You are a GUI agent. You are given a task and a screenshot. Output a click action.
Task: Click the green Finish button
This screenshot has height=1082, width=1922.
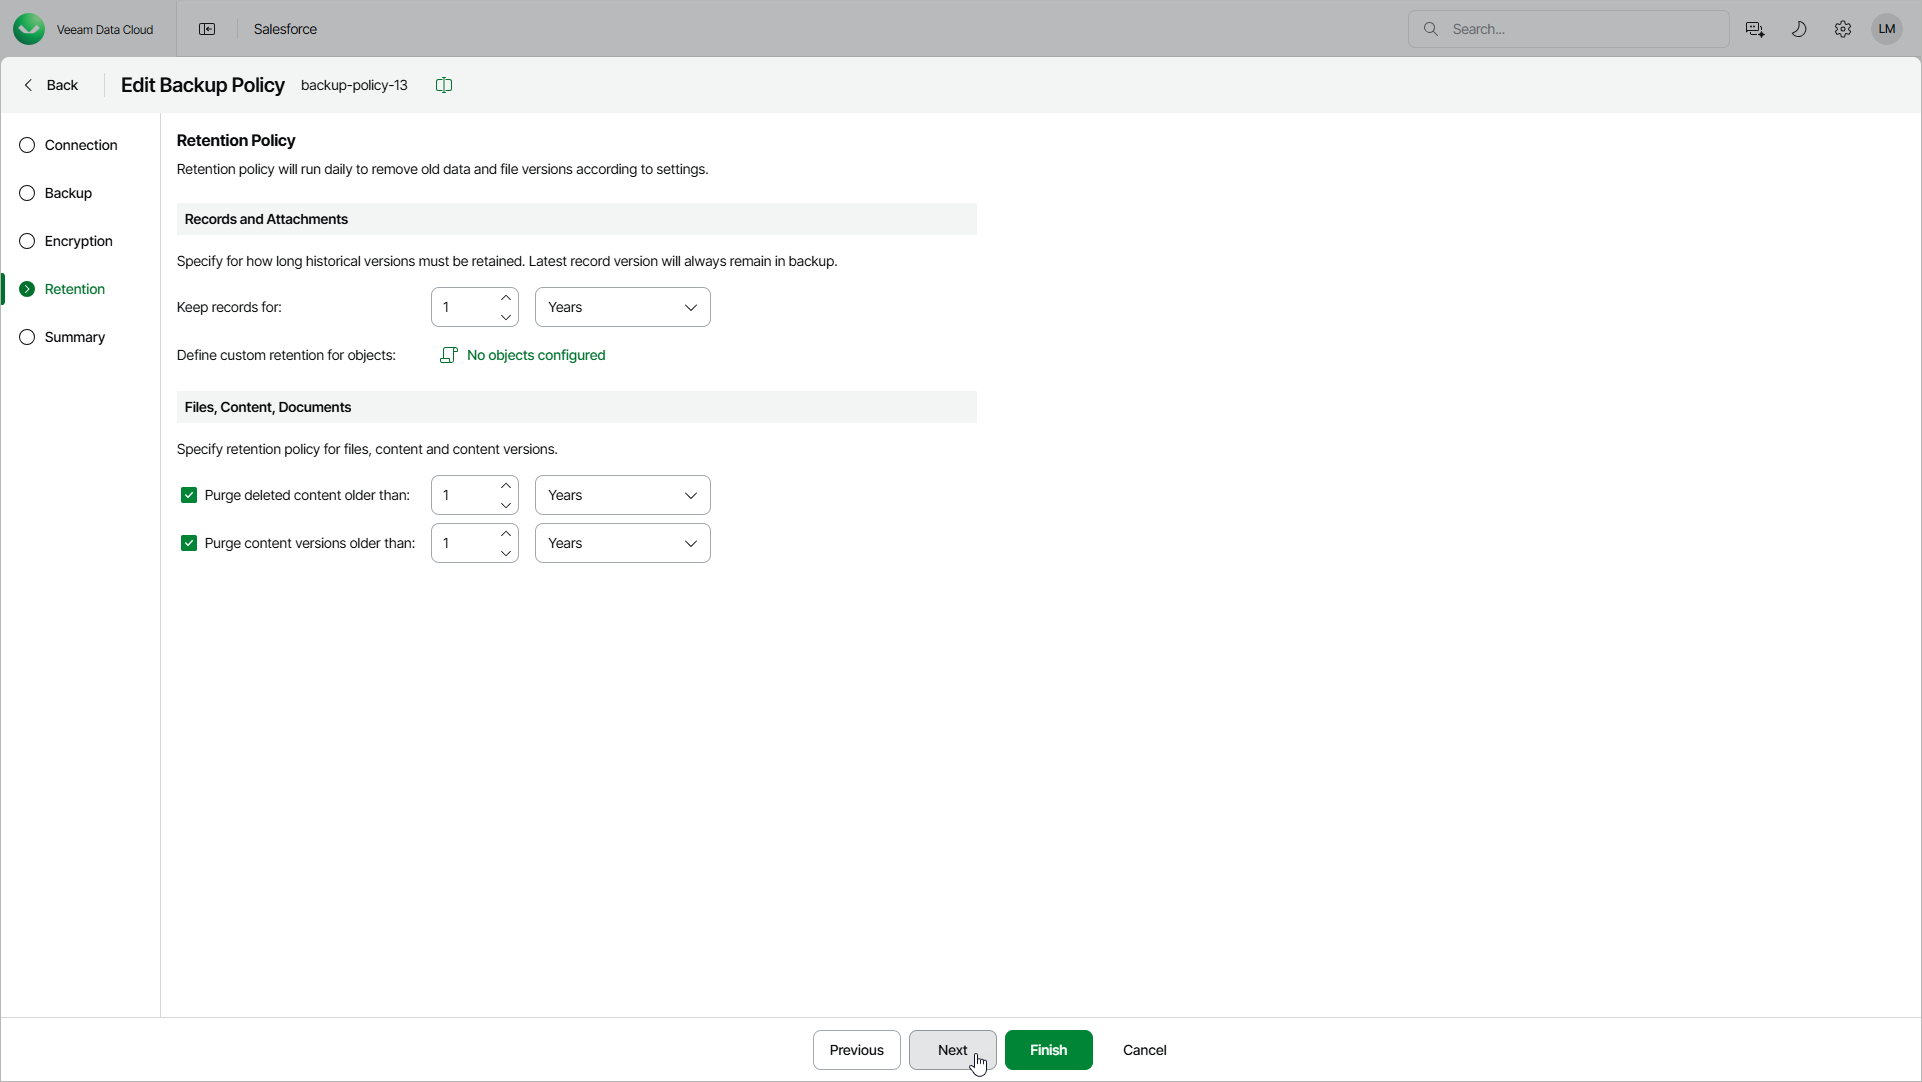click(x=1048, y=1050)
